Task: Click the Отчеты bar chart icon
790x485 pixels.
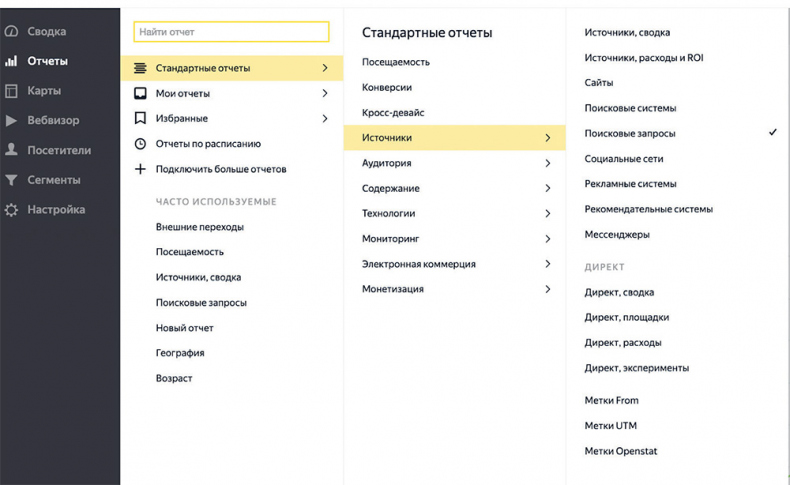Action: coord(12,61)
